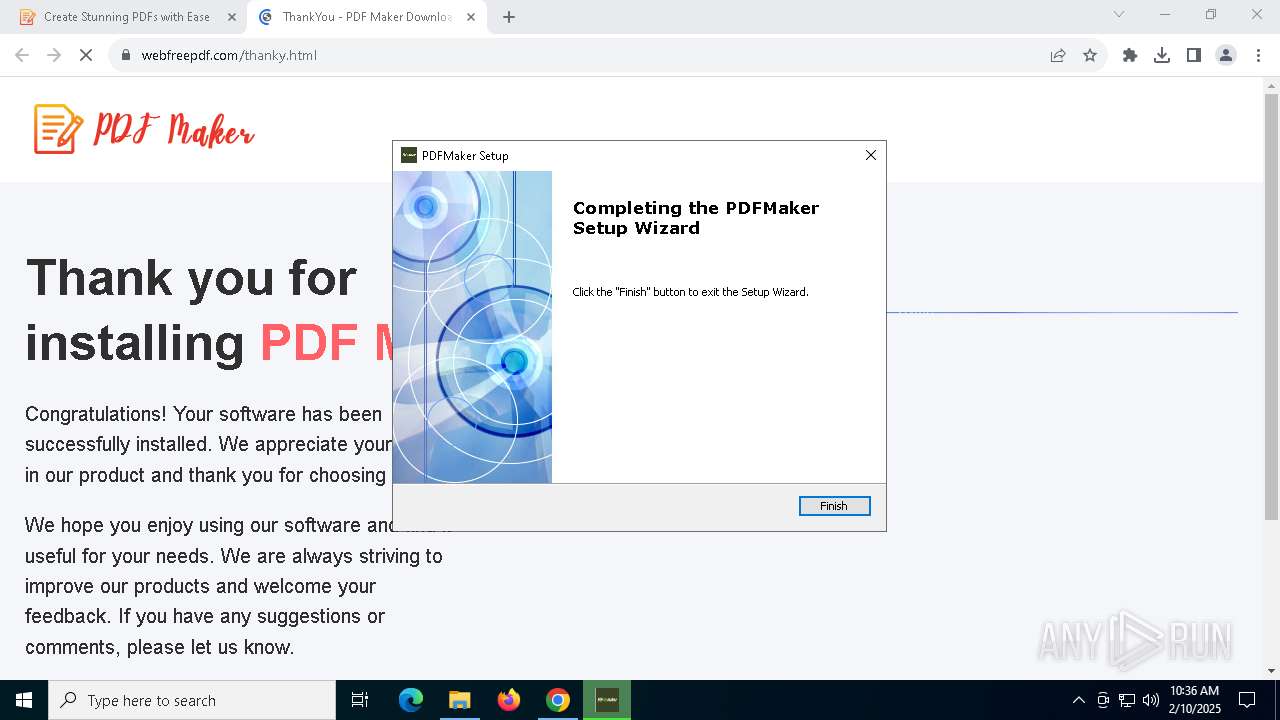The height and width of the screenshot is (720, 1280).
Task: Click the wizard side banner image
Action: point(472,327)
